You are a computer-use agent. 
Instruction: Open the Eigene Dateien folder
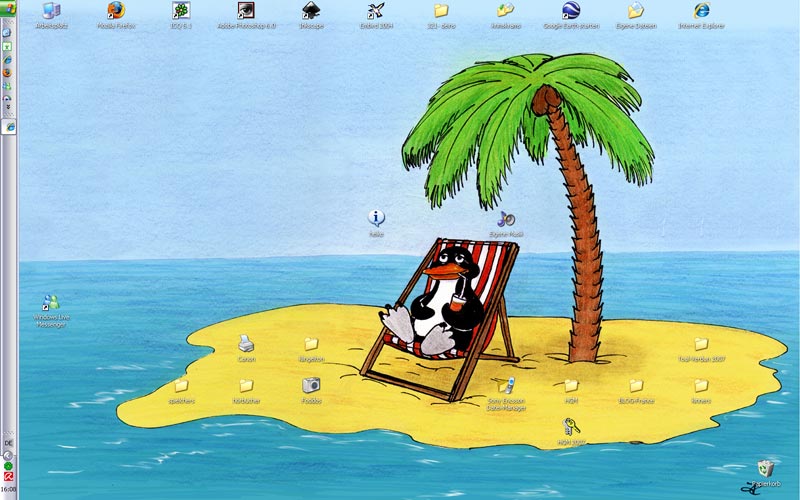coord(636,12)
